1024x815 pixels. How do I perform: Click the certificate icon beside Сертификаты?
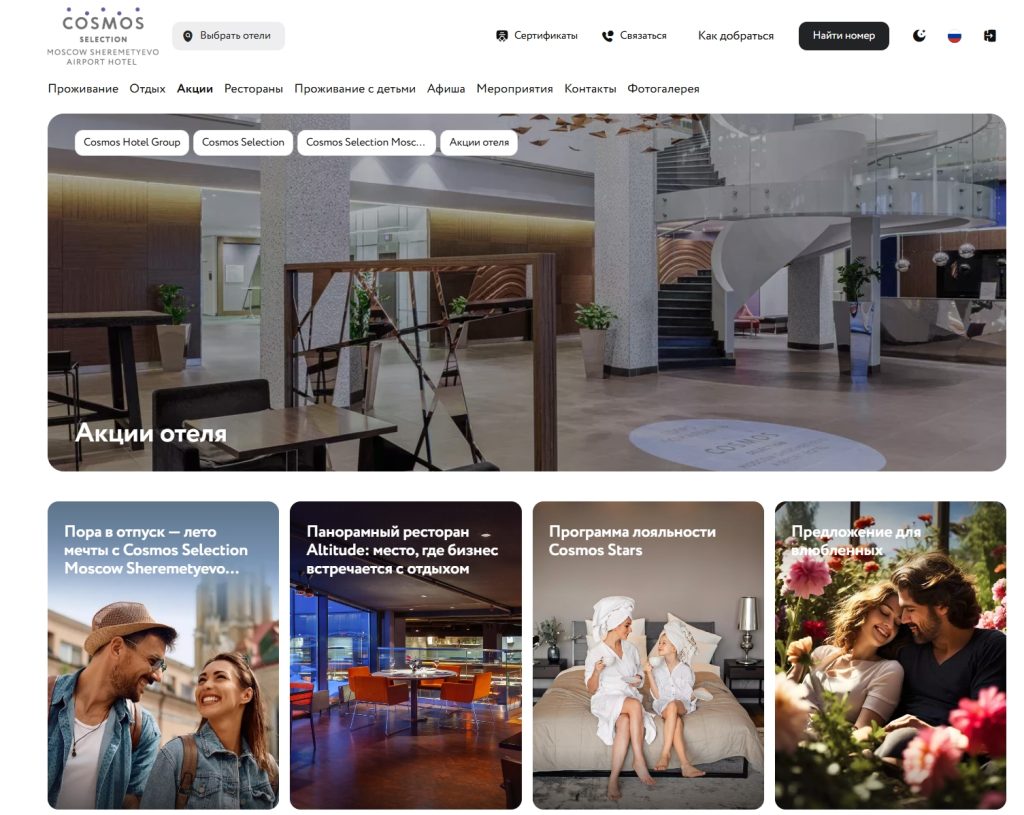pyautogui.click(x=502, y=36)
